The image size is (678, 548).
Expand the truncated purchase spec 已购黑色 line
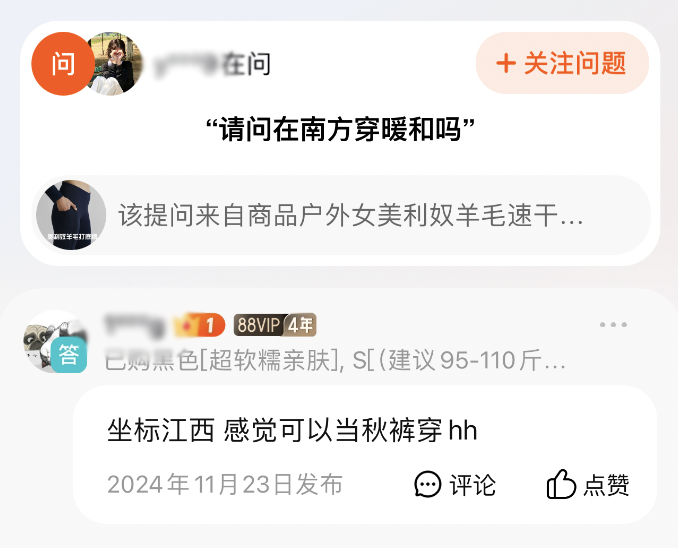pyautogui.click(x=335, y=360)
